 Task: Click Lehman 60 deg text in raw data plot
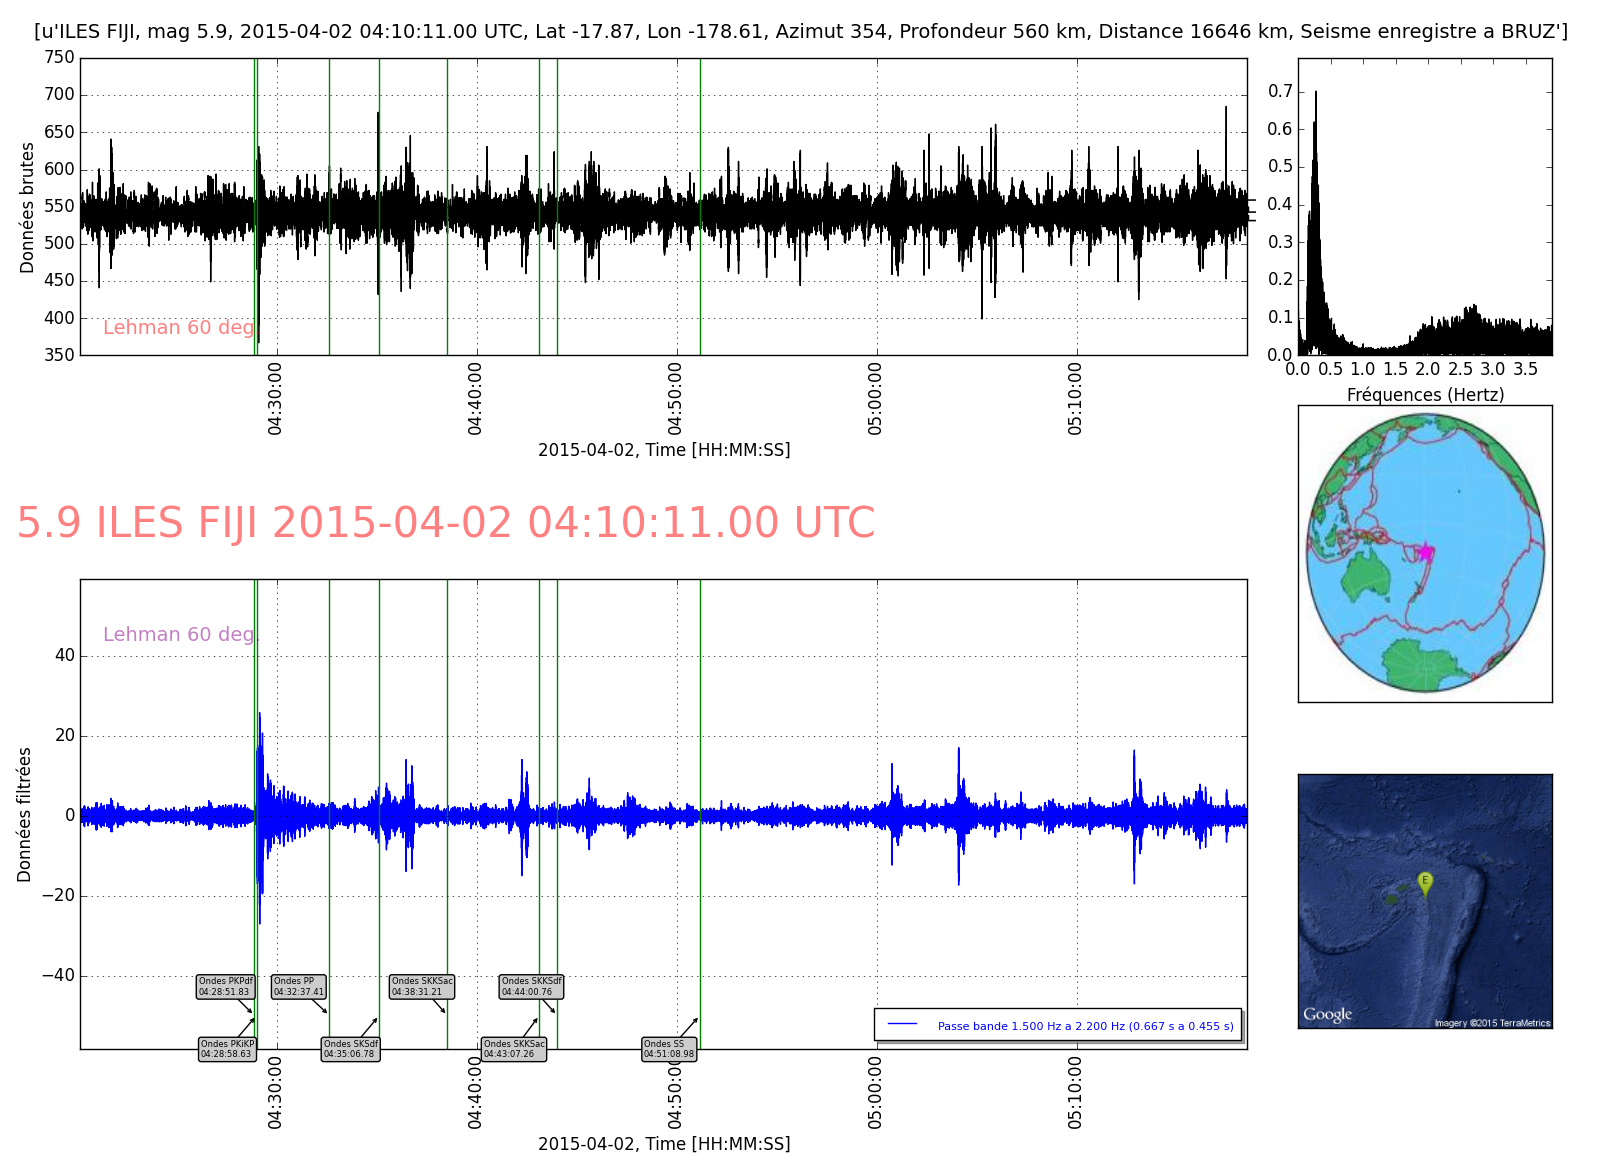[179, 327]
